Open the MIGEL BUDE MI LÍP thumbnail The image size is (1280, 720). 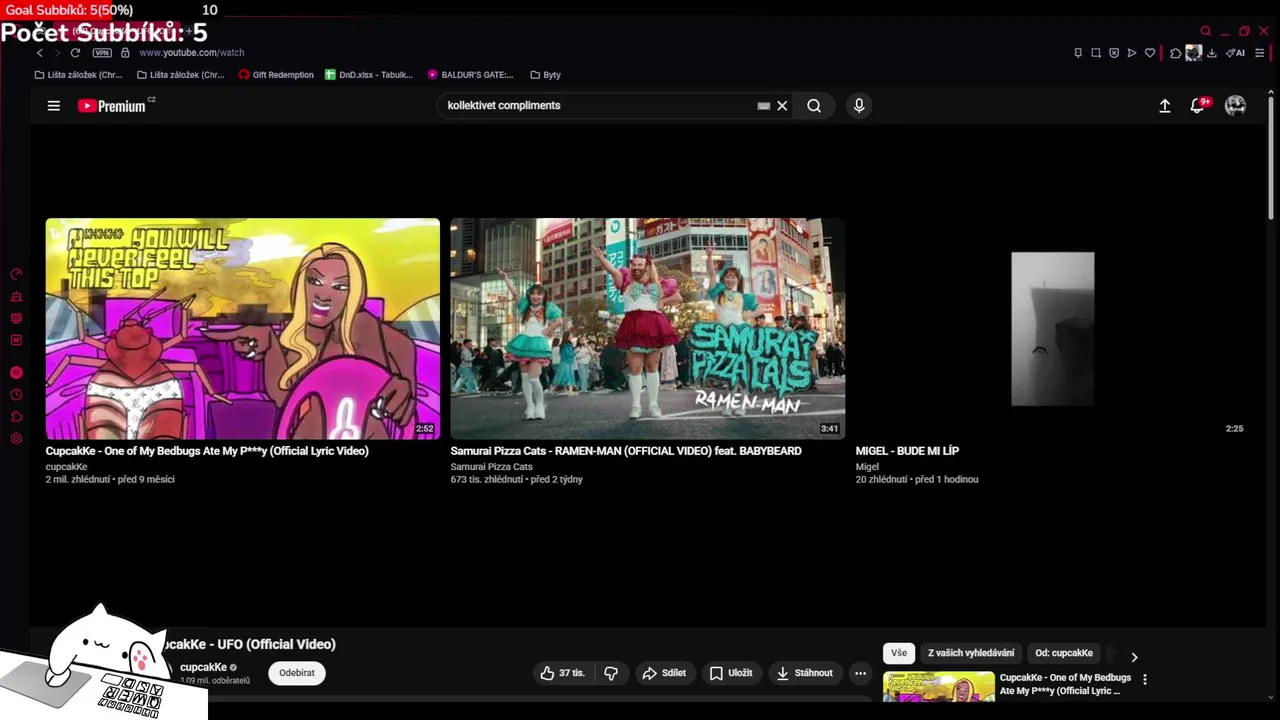tap(1052, 329)
